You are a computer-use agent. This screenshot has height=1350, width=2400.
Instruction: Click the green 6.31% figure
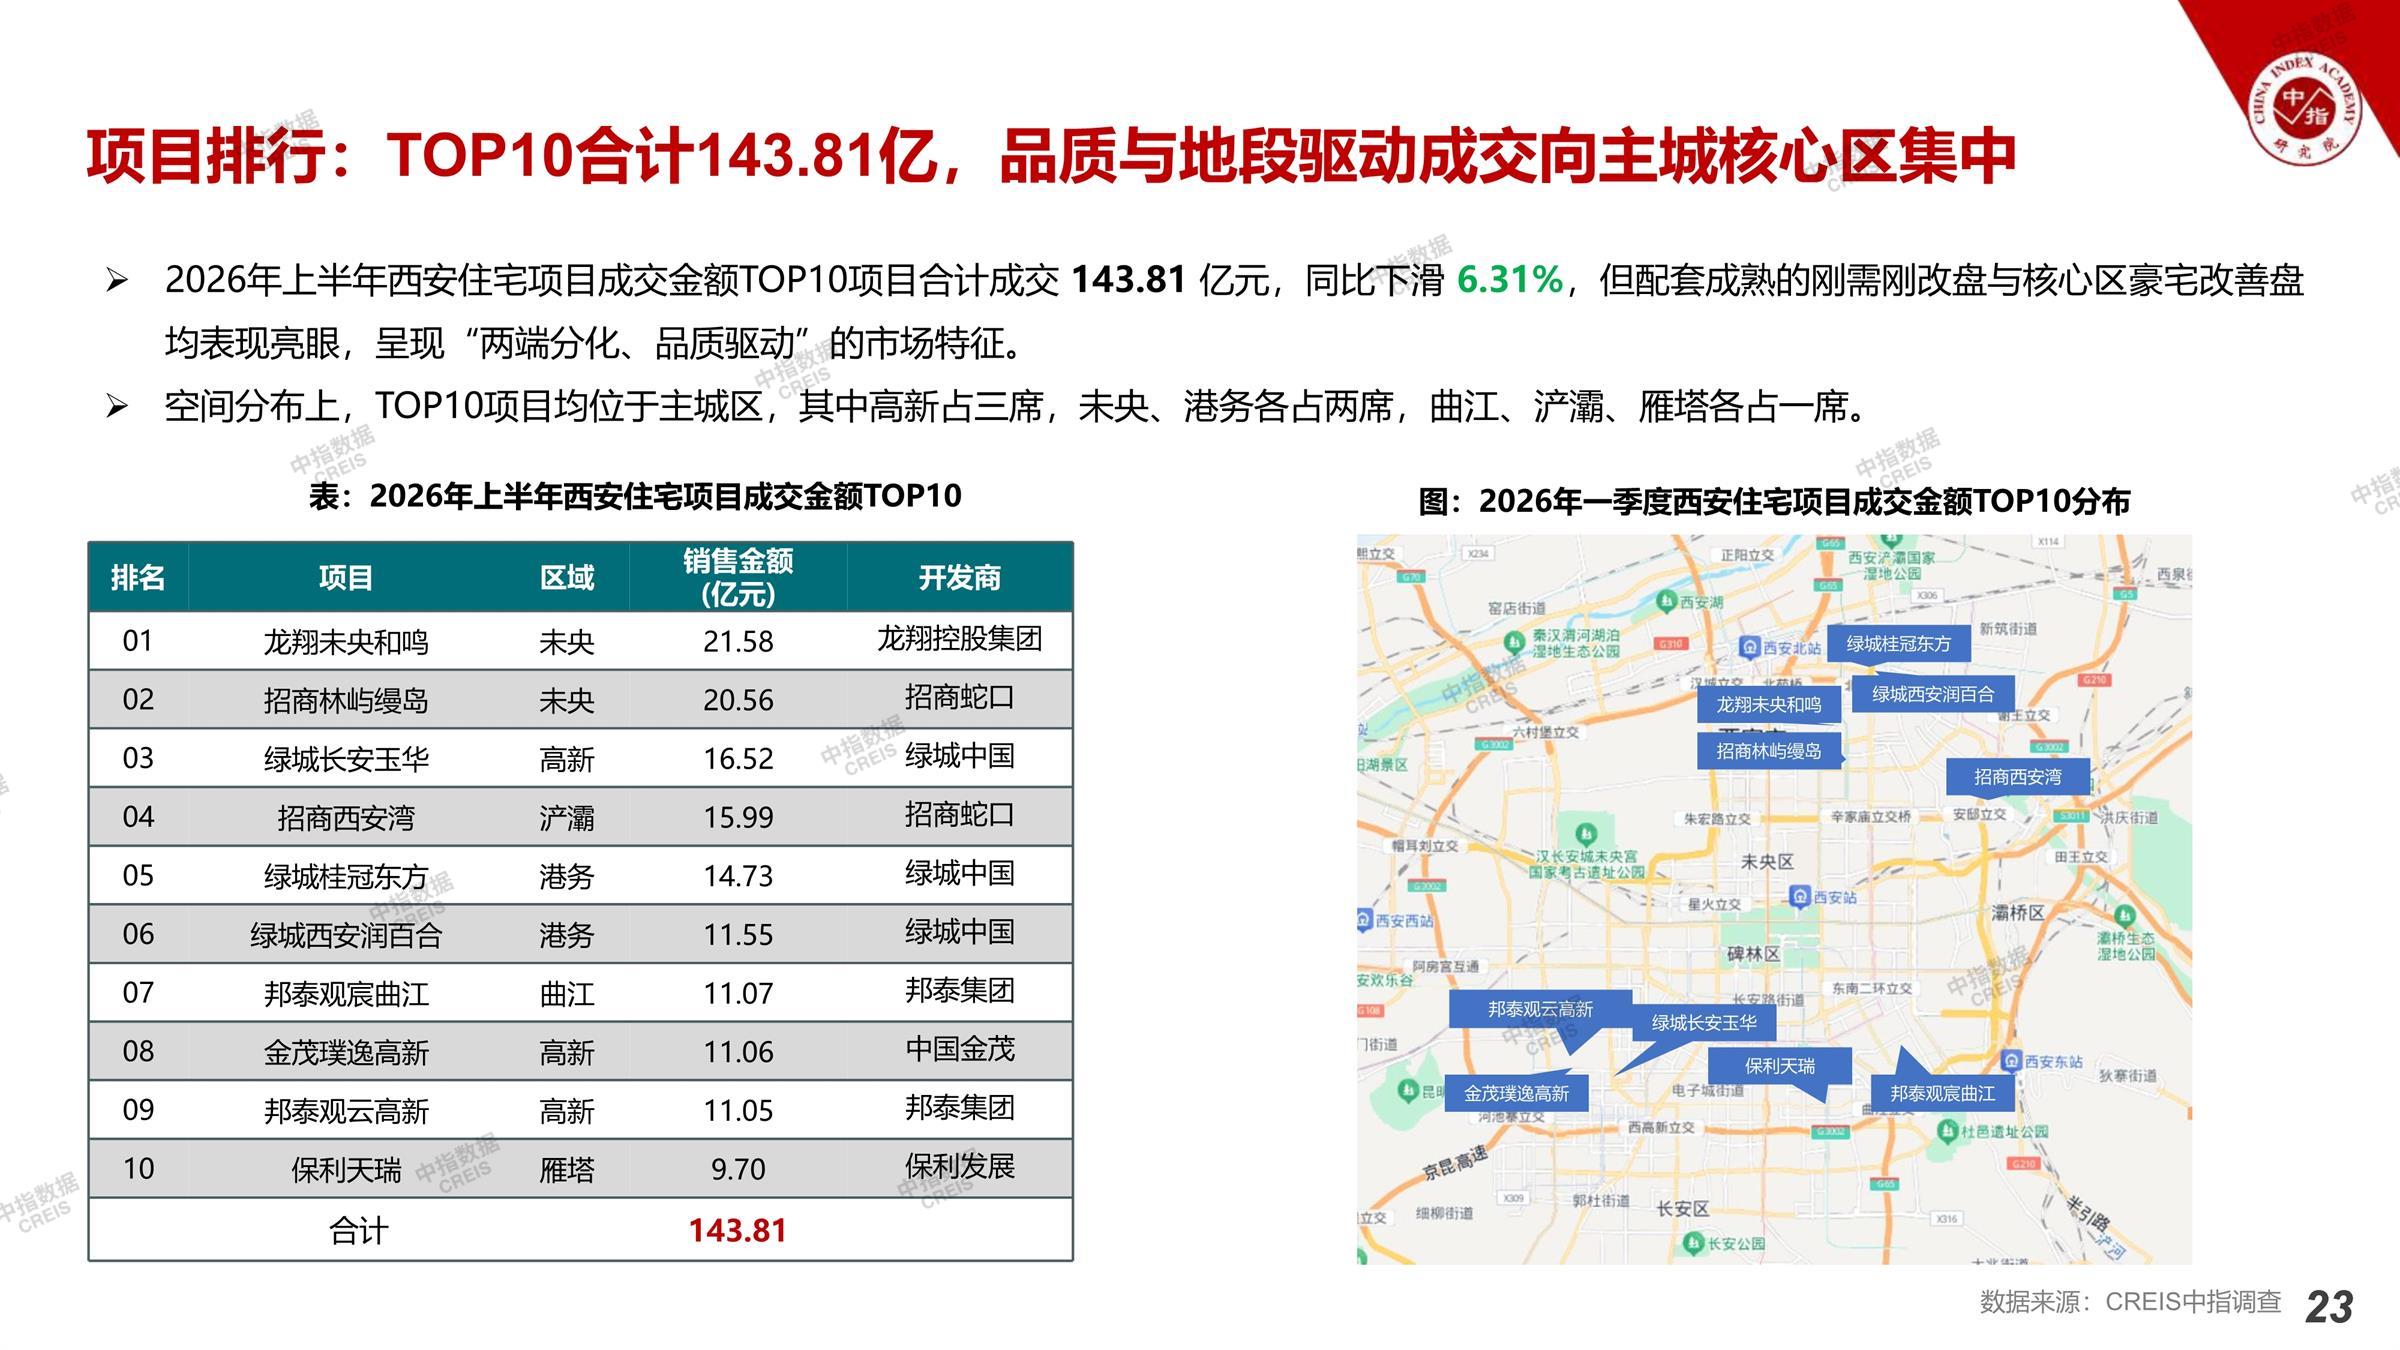[x=1510, y=279]
